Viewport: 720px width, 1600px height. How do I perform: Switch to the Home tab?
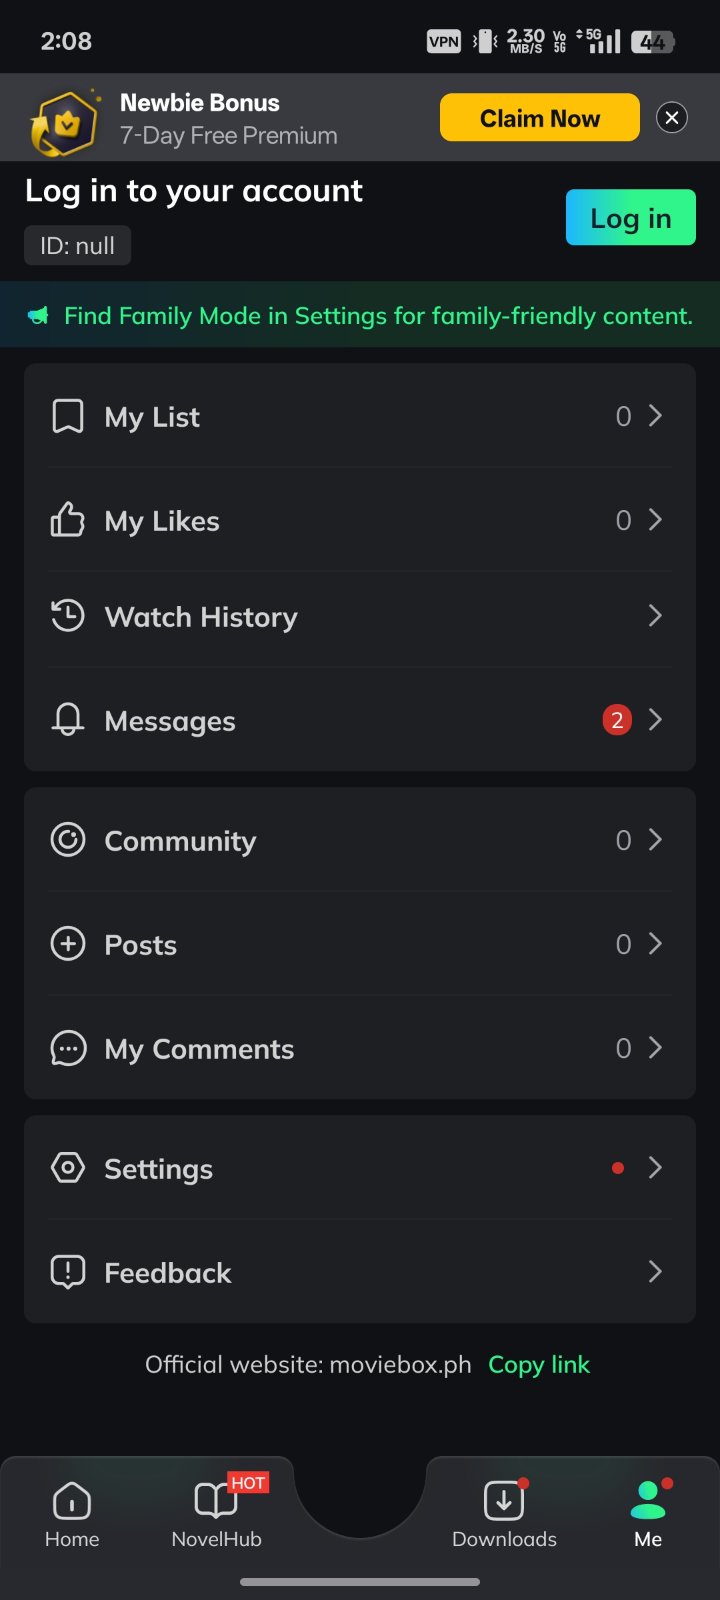point(72,1515)
